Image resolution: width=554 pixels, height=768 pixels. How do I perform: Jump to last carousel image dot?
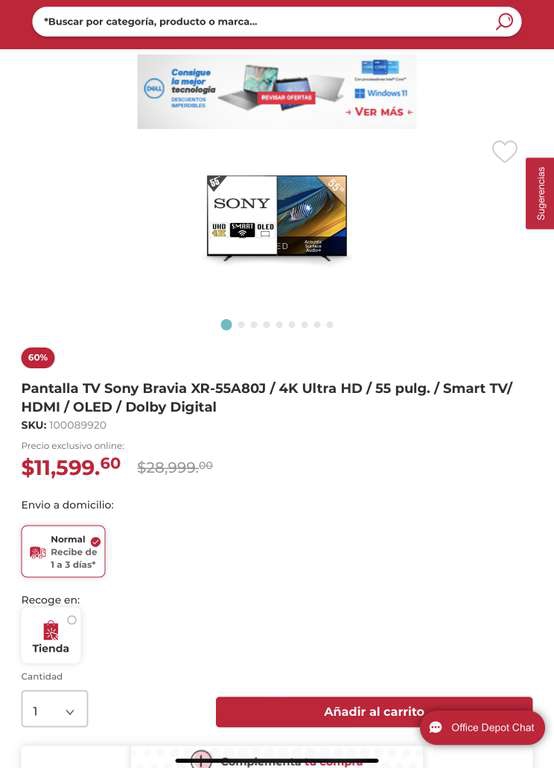point(330,325)
